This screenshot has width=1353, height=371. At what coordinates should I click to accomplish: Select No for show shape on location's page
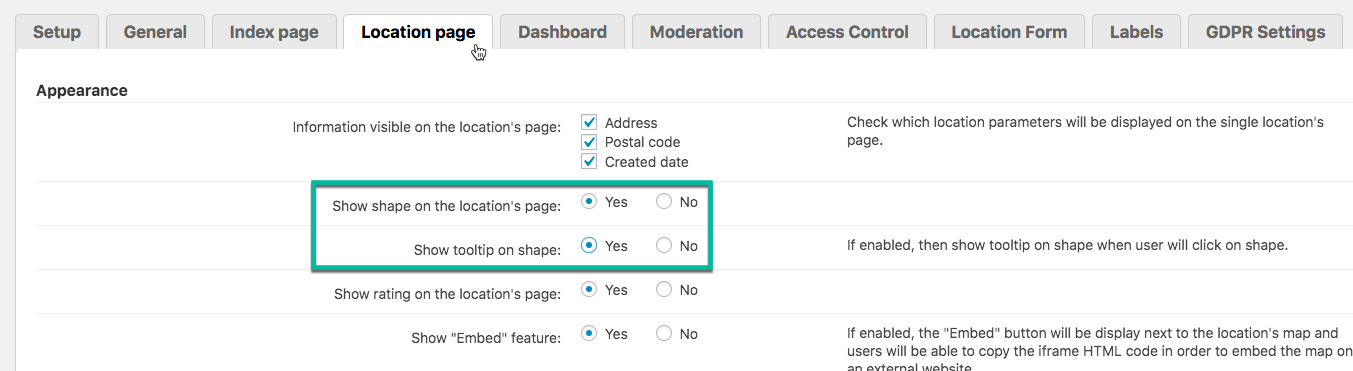click(664, 202)
